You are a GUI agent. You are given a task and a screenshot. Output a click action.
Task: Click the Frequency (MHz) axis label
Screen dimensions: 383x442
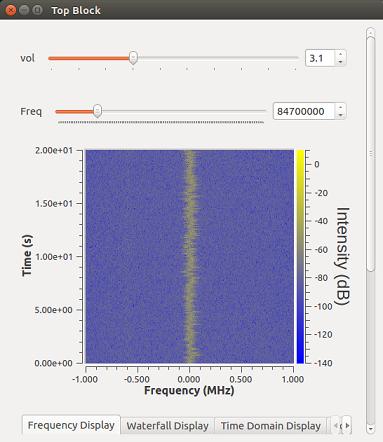[189, 390]
